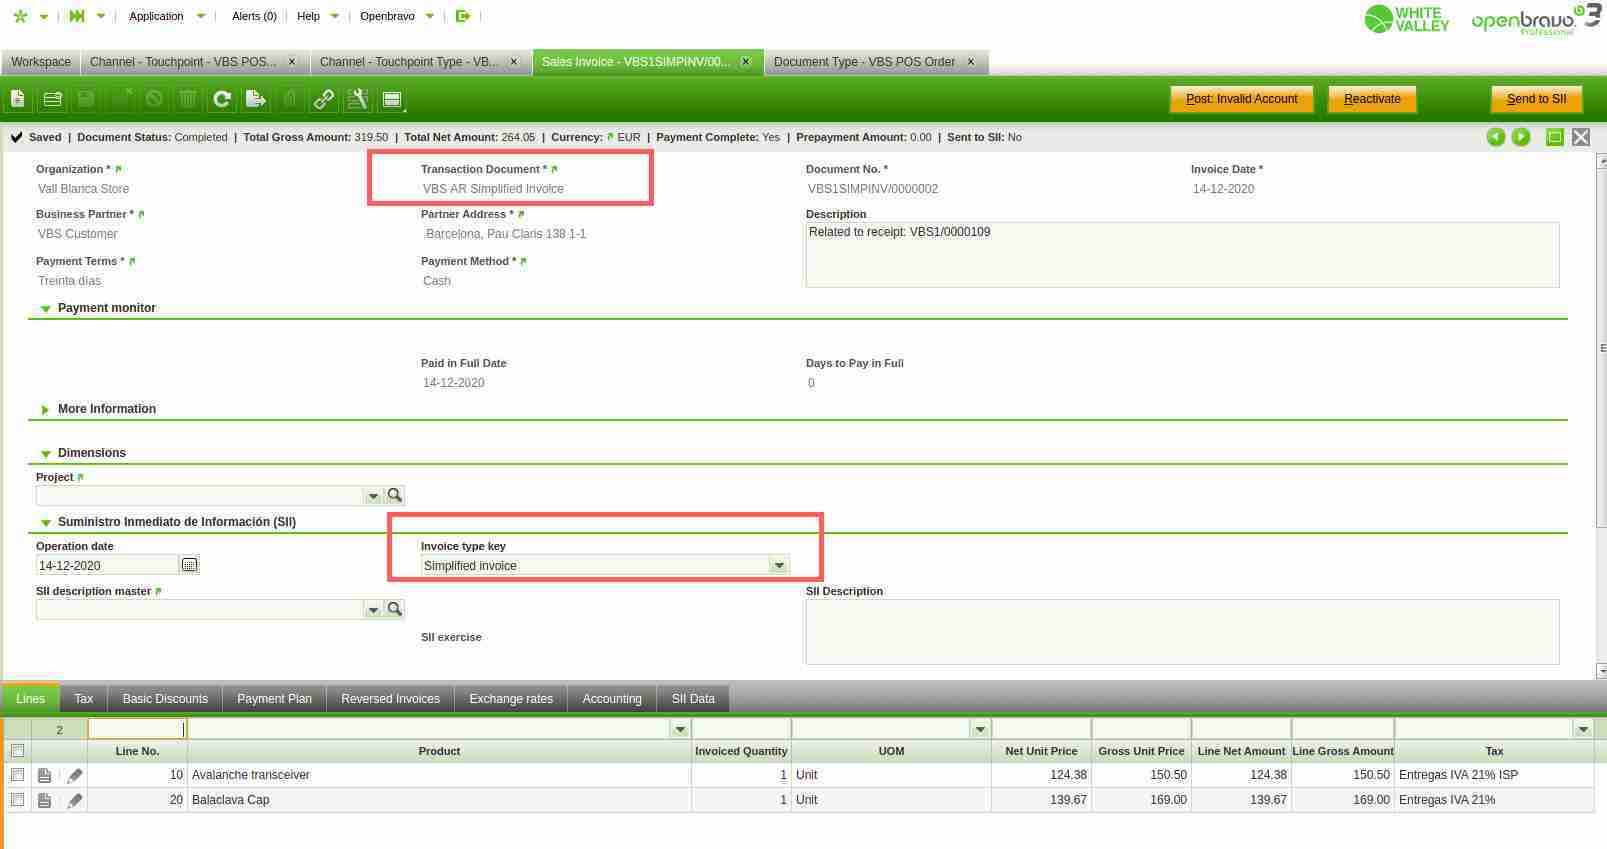Click the export to spreadsheet icon
1607x849 pixels.
point(256,99)
